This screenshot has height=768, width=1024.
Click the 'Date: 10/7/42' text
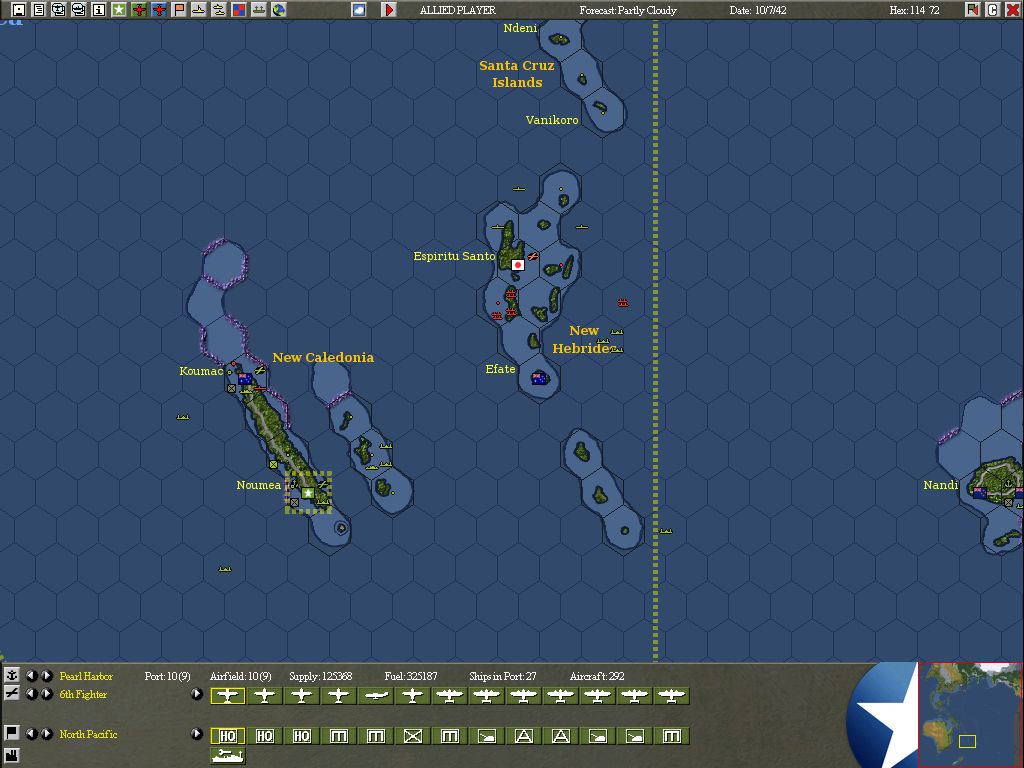[x=758, y=10]
